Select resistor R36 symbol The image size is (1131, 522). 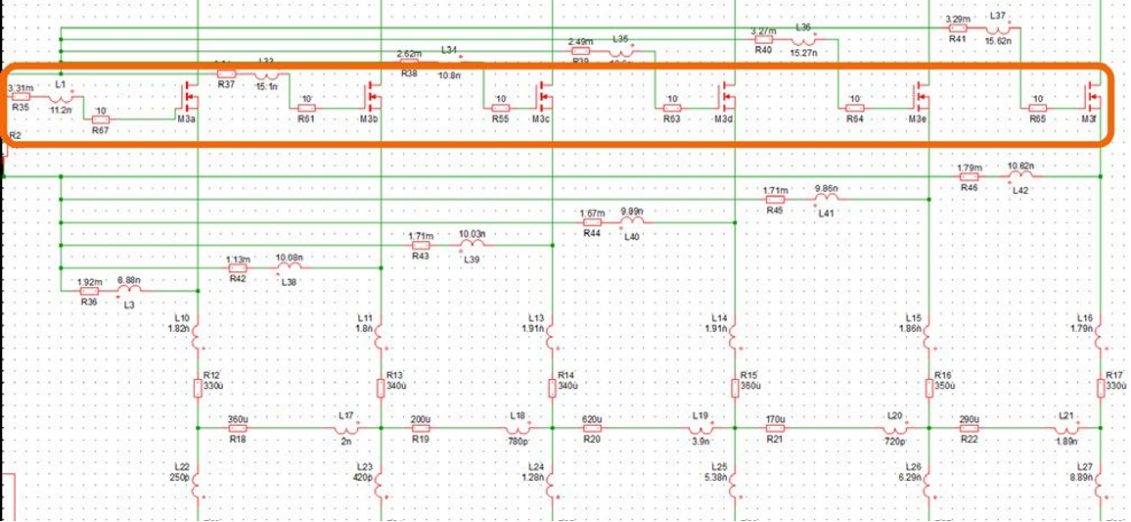point(89,291)
